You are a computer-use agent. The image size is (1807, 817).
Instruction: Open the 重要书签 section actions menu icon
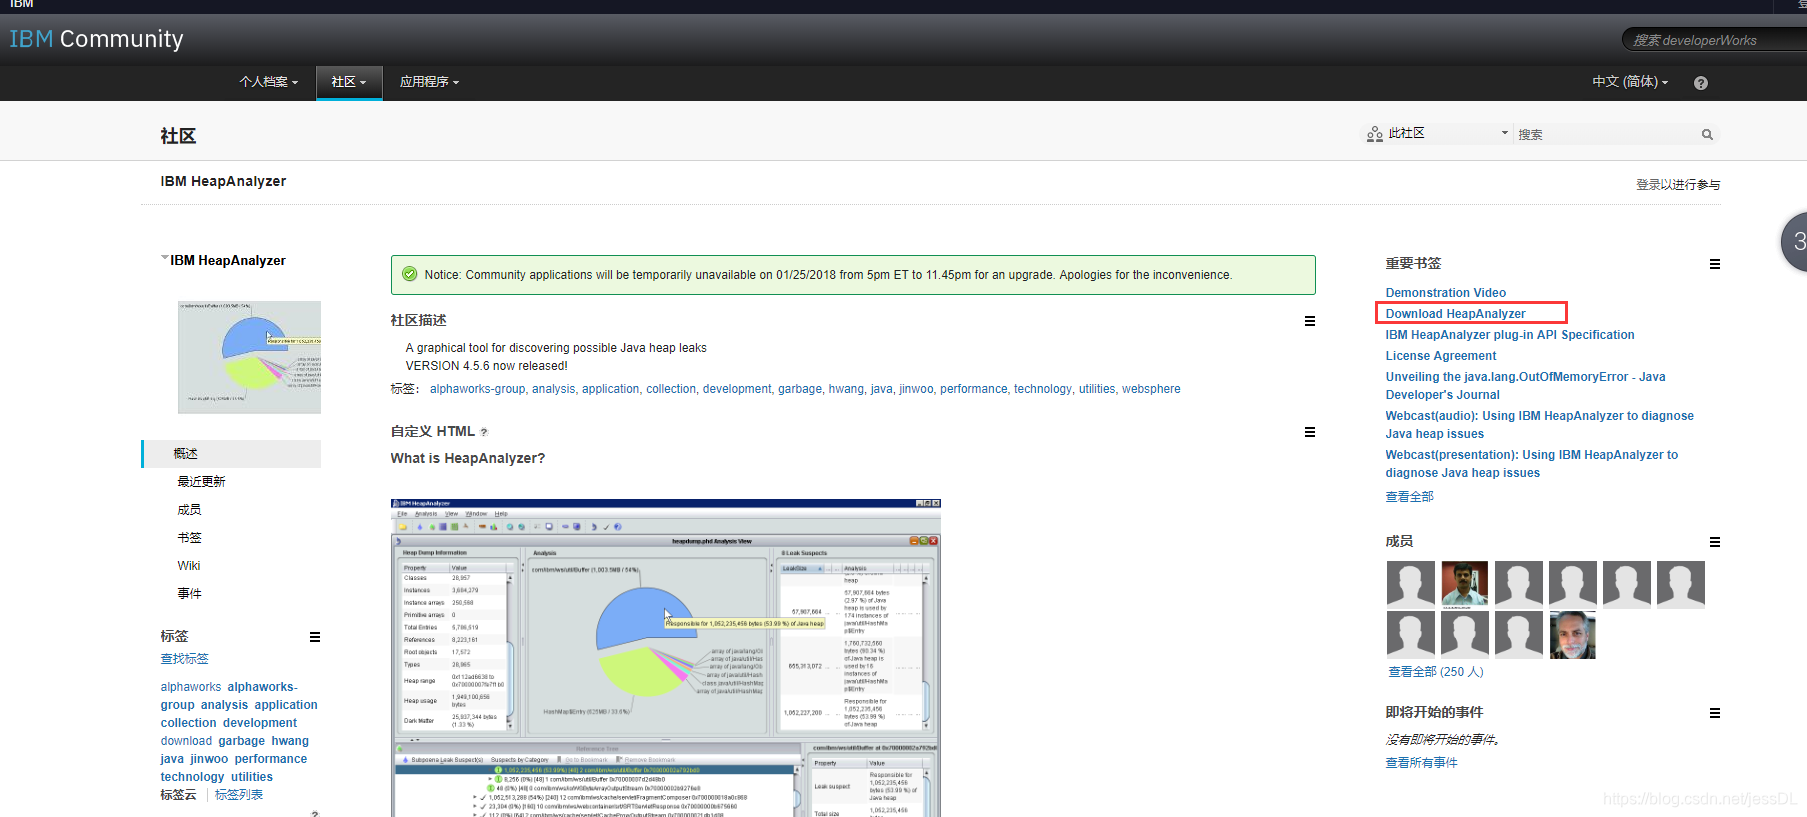pos(1715,264)
